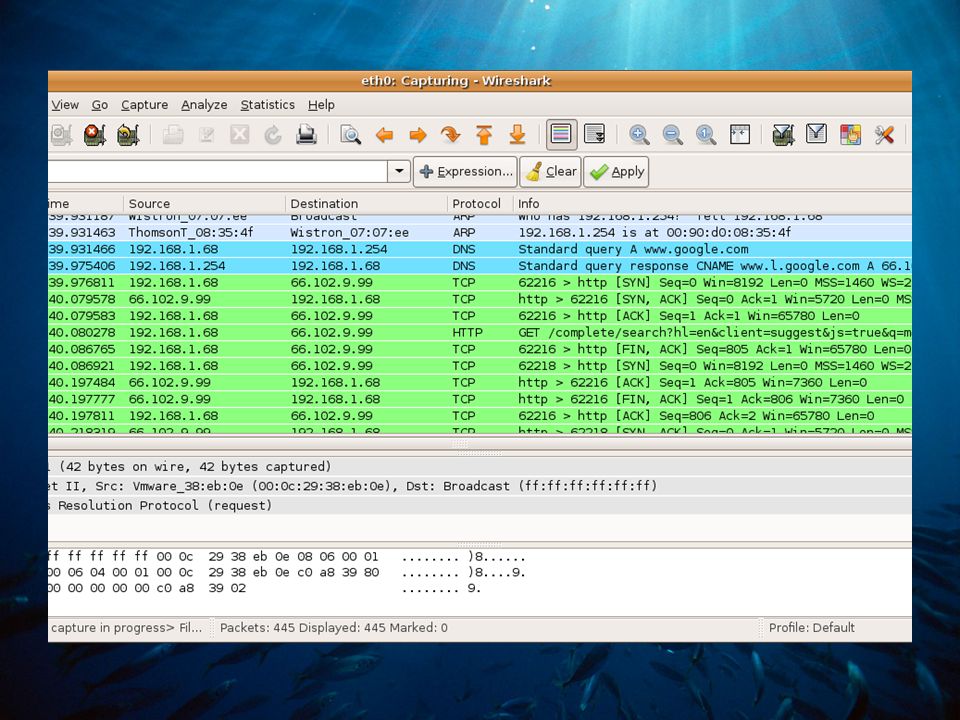Select the DNS 'Standard query response CNAME' row
This screenshot has height=720, width=960.
[479, 266]
